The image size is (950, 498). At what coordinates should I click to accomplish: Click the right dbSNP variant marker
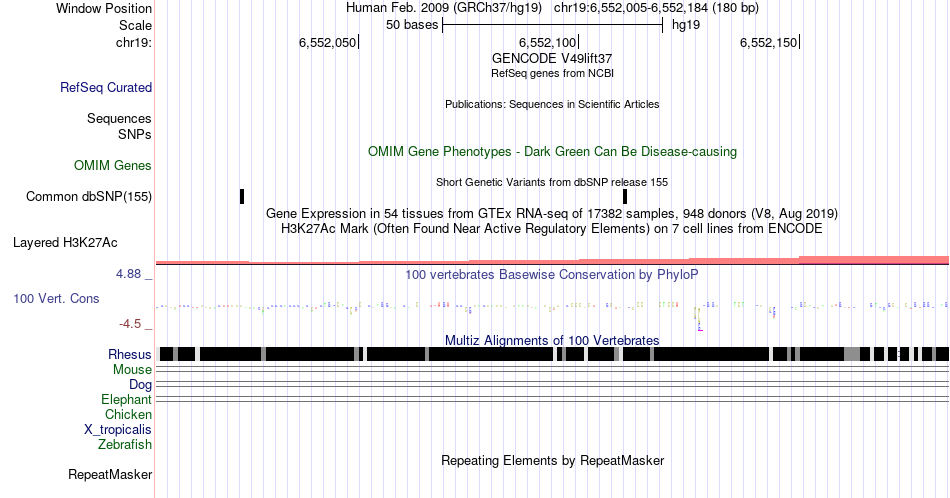pos(625,196)
